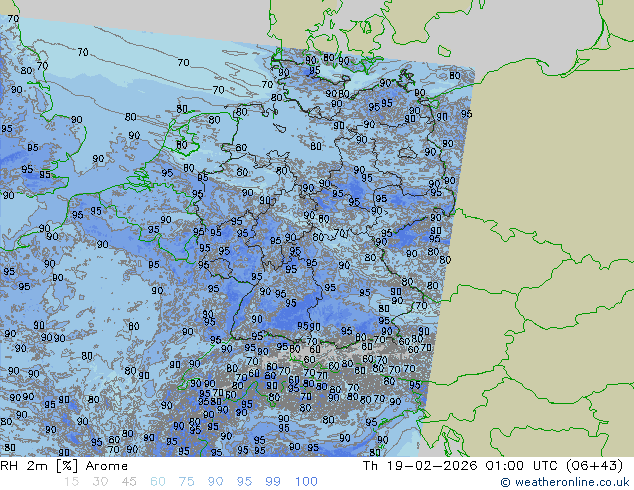Viewport: 634px width, 490px height.
Task: Click legend value 15 in the colour scale
Action: pyautogui.click(x=71, y=482)
